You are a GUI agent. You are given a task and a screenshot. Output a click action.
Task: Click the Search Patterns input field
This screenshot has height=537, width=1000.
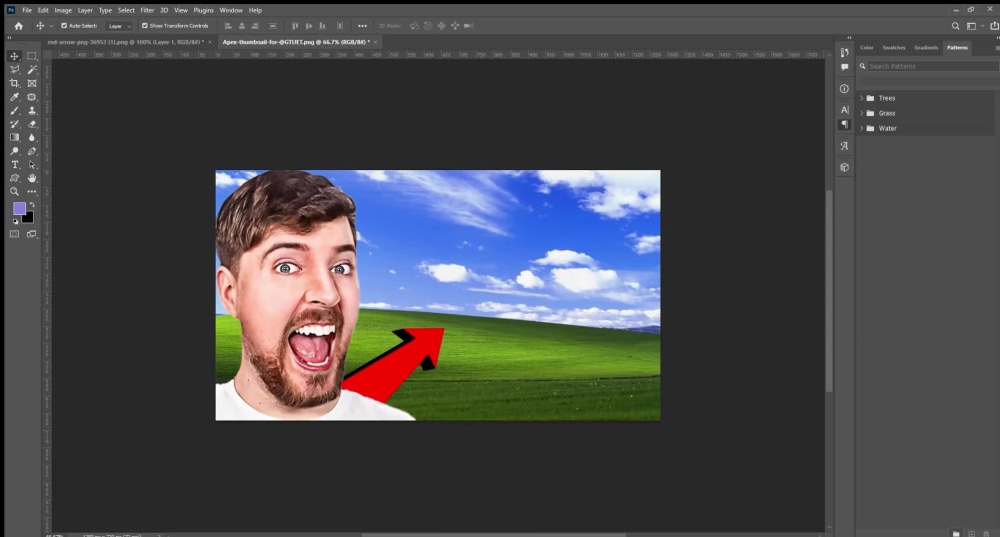click(x=932, y=66)
